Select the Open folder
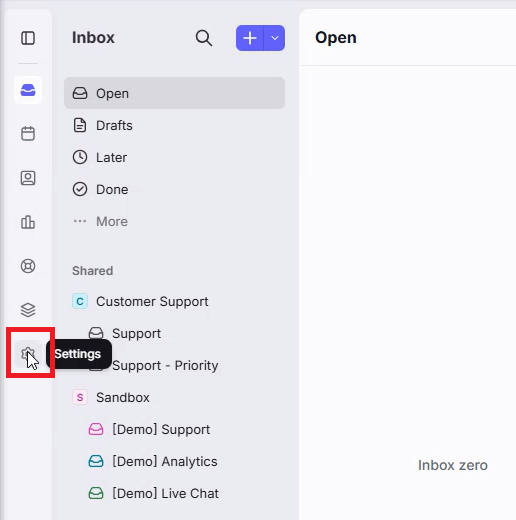516x520 pixels. coord(174,93)
